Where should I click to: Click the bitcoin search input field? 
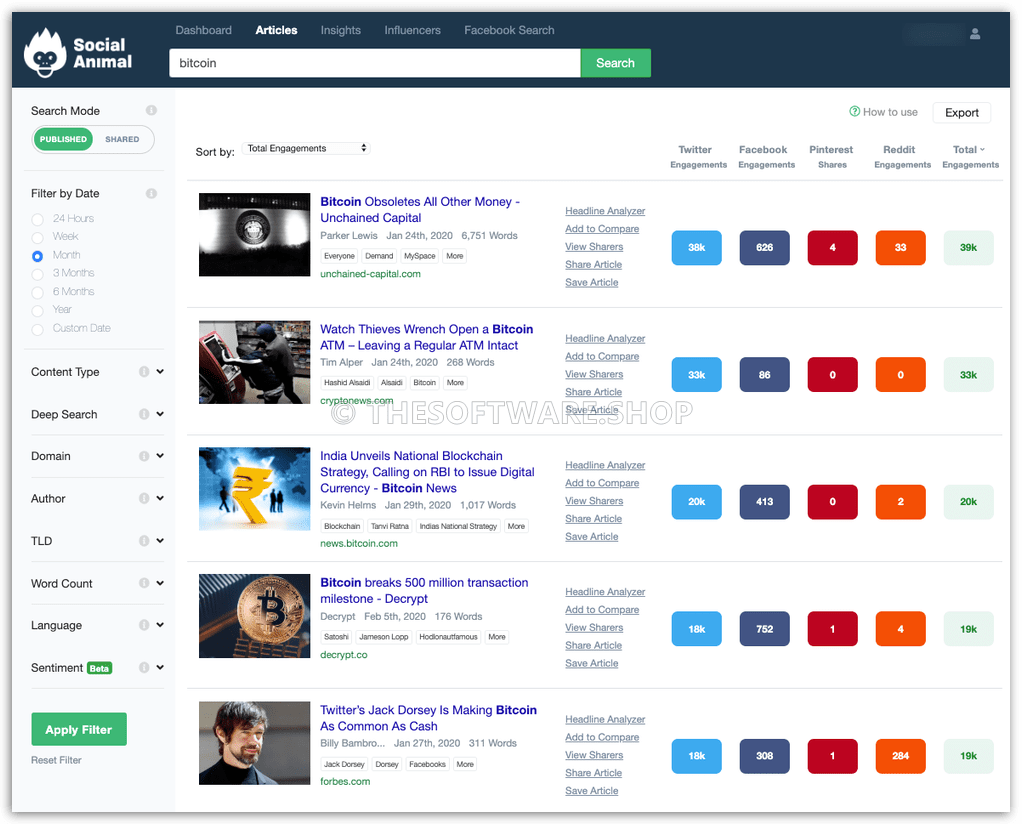coord(374,63)
